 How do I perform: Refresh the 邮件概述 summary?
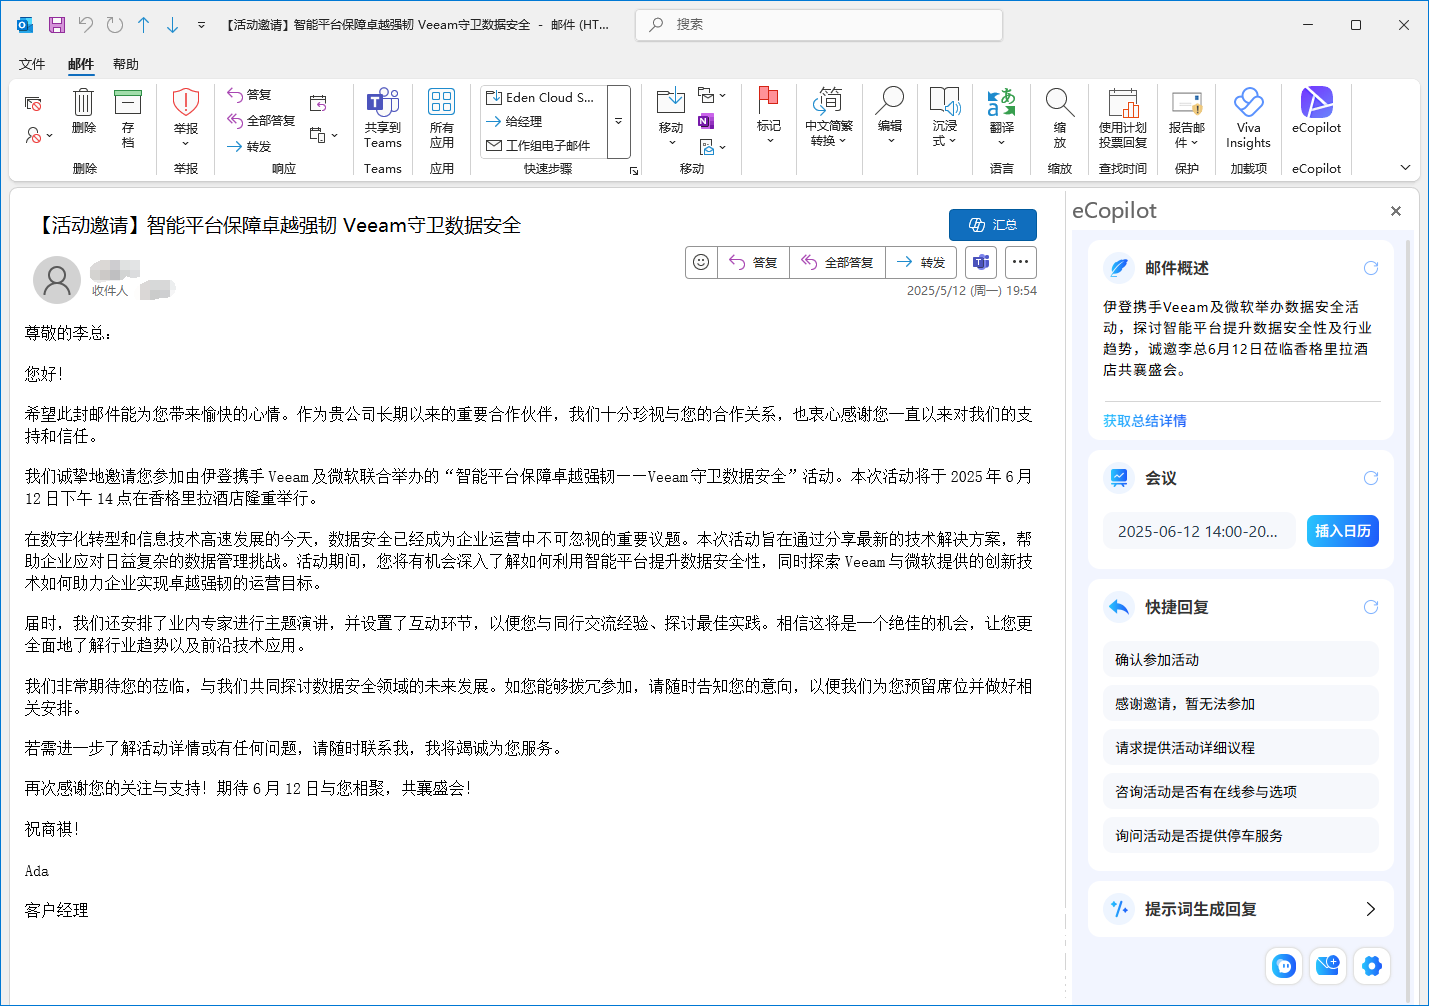pyautogui.click(x=1370, y=268)
